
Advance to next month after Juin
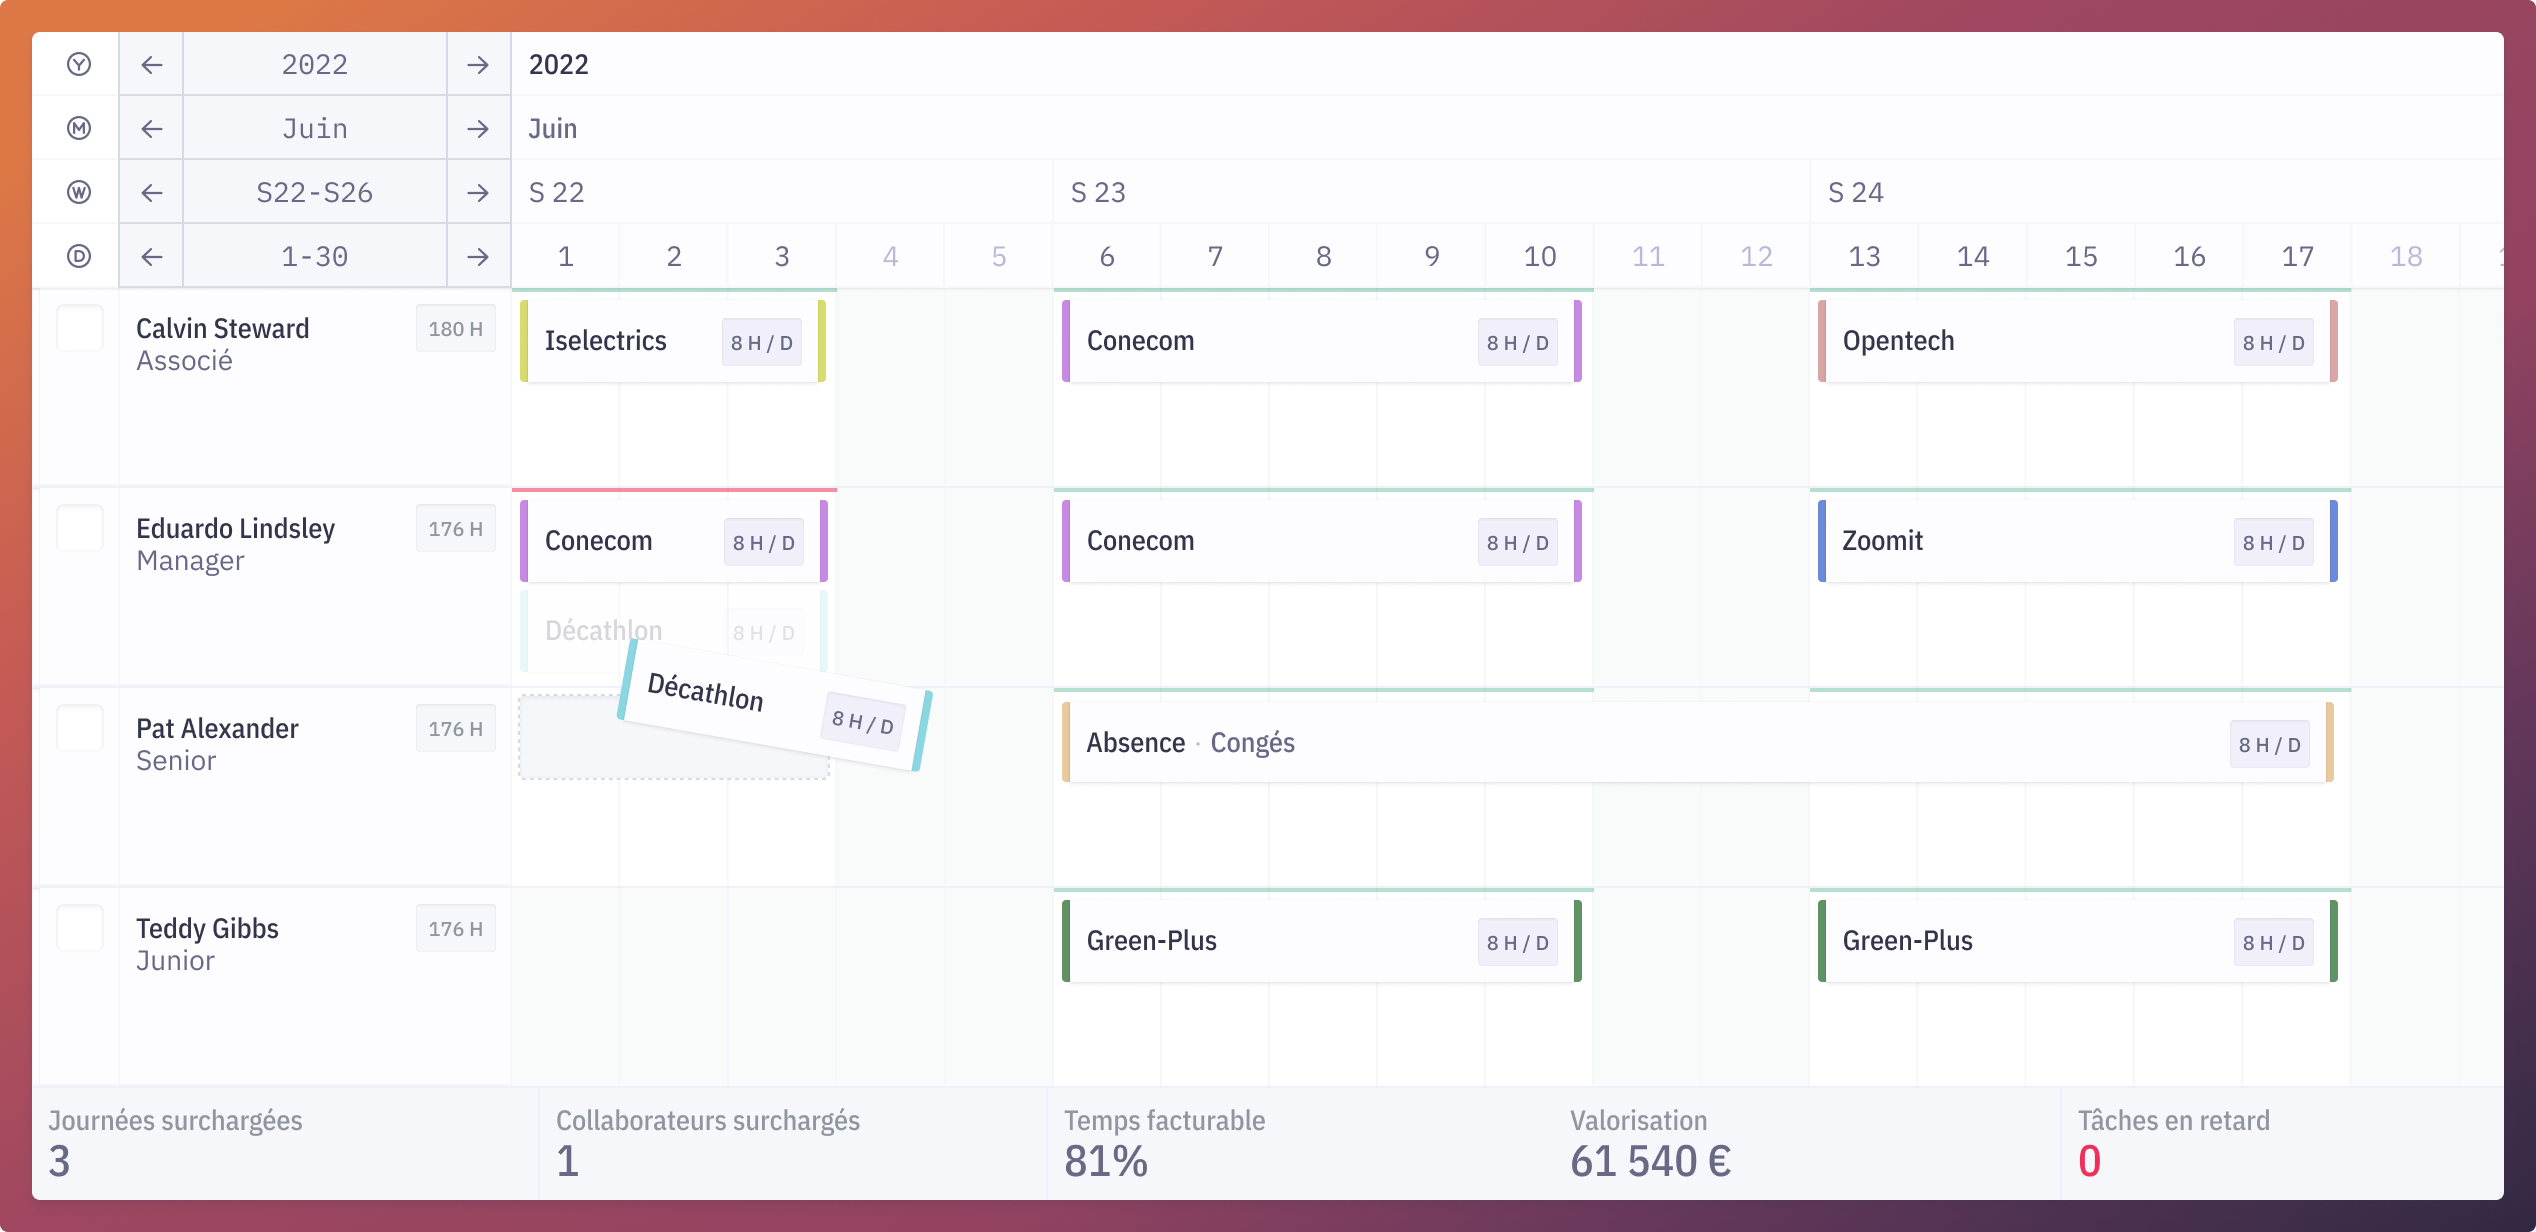[478, 128]
